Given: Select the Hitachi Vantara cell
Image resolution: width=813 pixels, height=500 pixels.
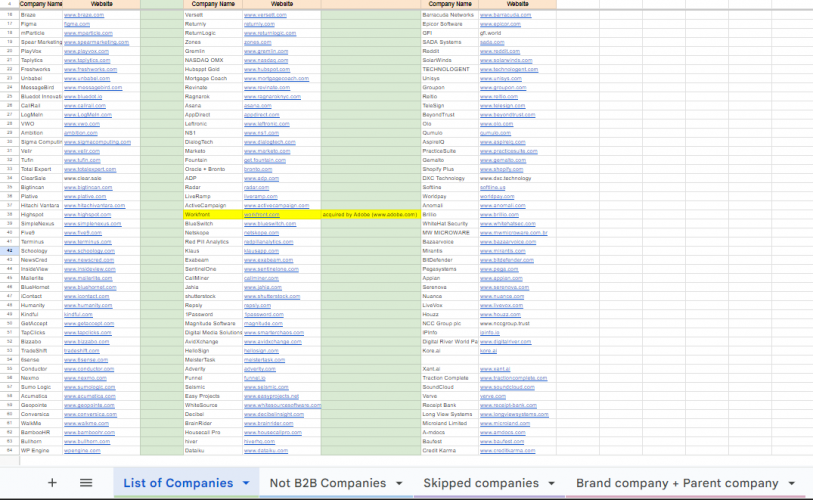Looking at the screenshot, I should (40, 205).
